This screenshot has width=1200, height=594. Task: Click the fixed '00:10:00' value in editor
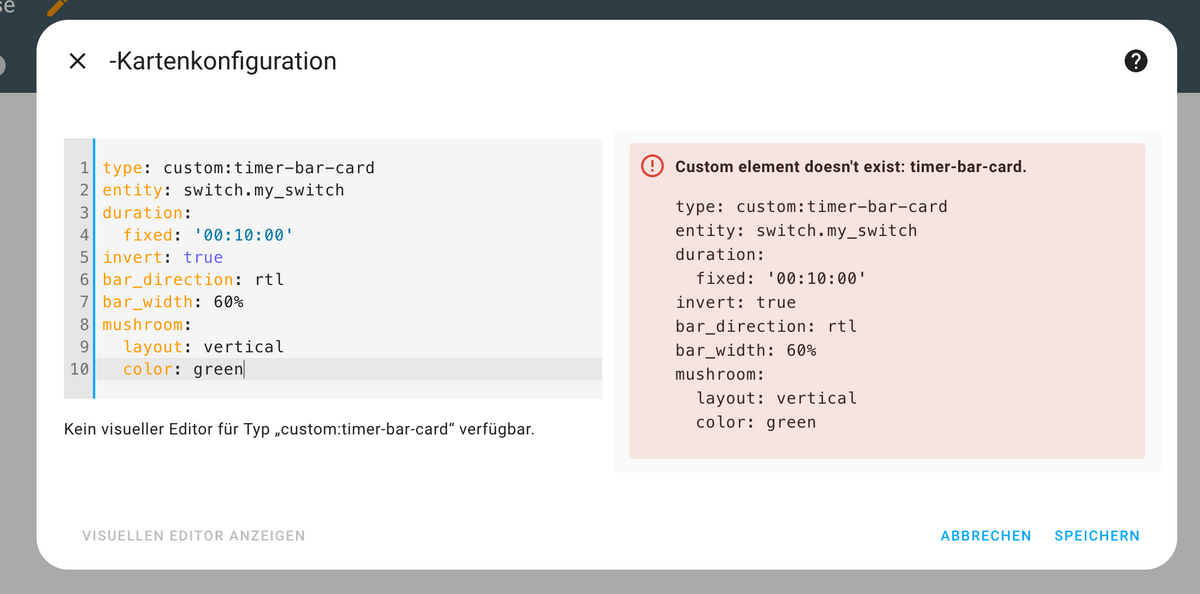(x=248, y=235)
